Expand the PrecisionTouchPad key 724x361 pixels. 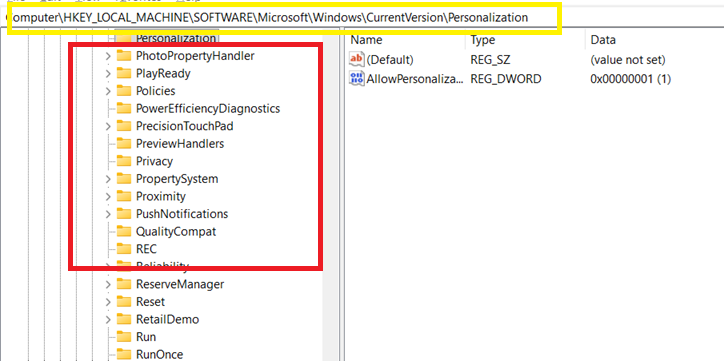108,126
